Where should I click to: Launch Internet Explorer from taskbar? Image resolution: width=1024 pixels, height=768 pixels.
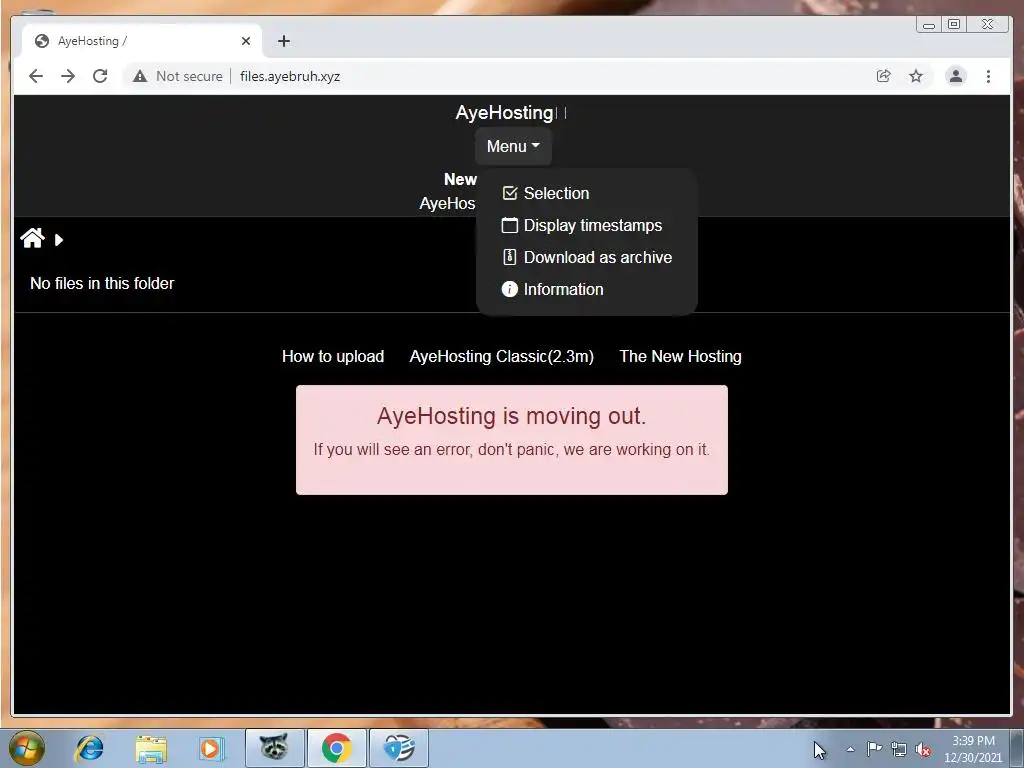coord(89,748)
